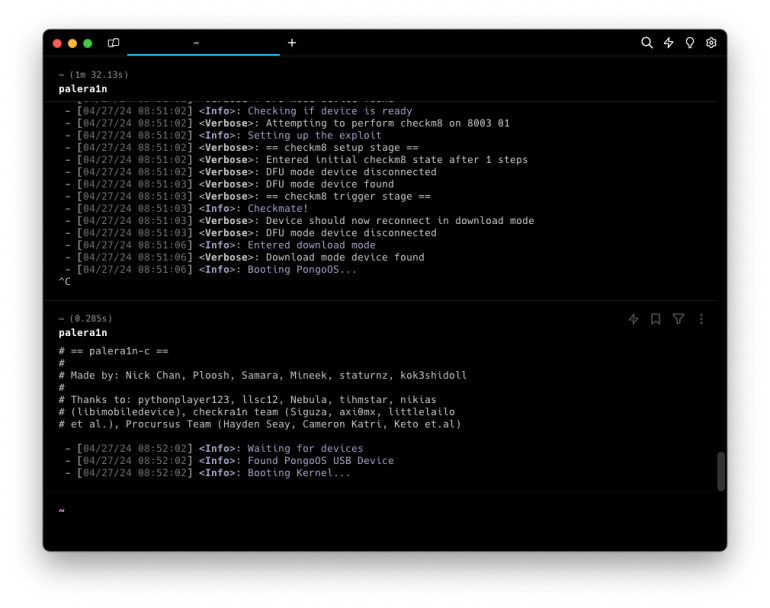Click 'Setting up the exploit' line
This screenshot has height=608, width=770.
(314, 135)
